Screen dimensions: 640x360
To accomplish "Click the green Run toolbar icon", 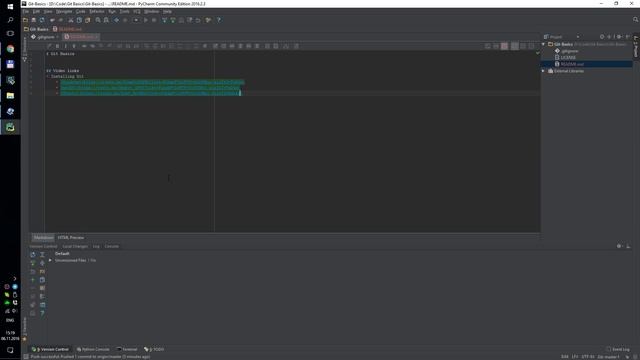I will pos(146,20).
